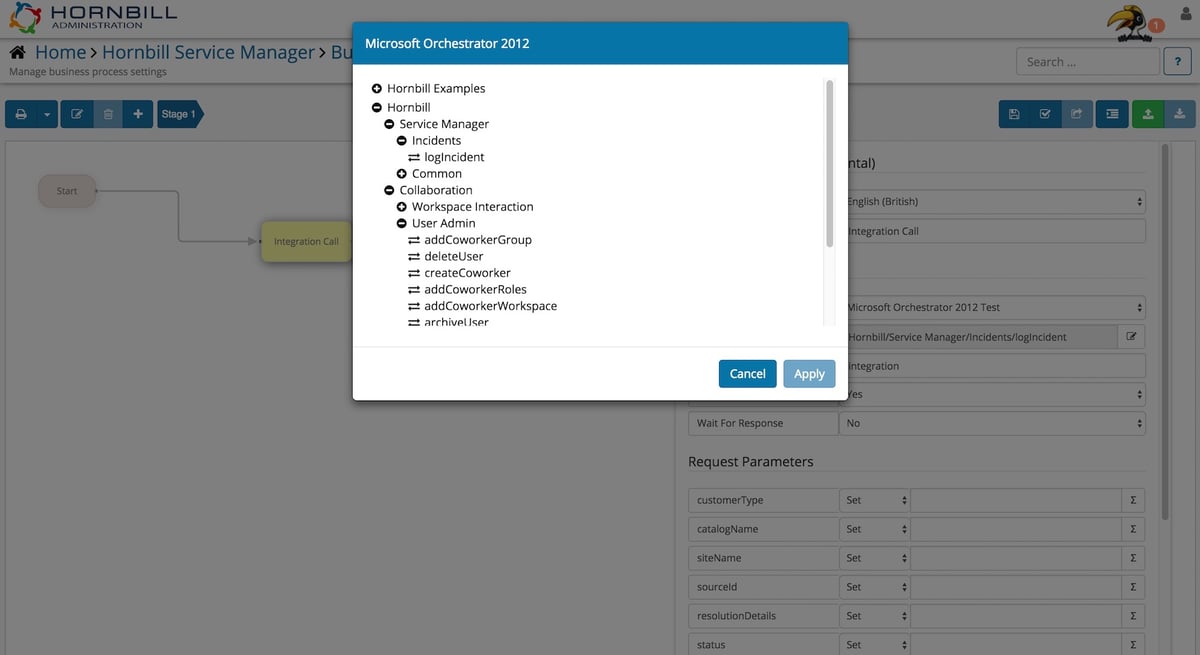Viewport: 1200px width, 655px height.
Task: Upload a process definition via green icon
Action: (1147, 113)
